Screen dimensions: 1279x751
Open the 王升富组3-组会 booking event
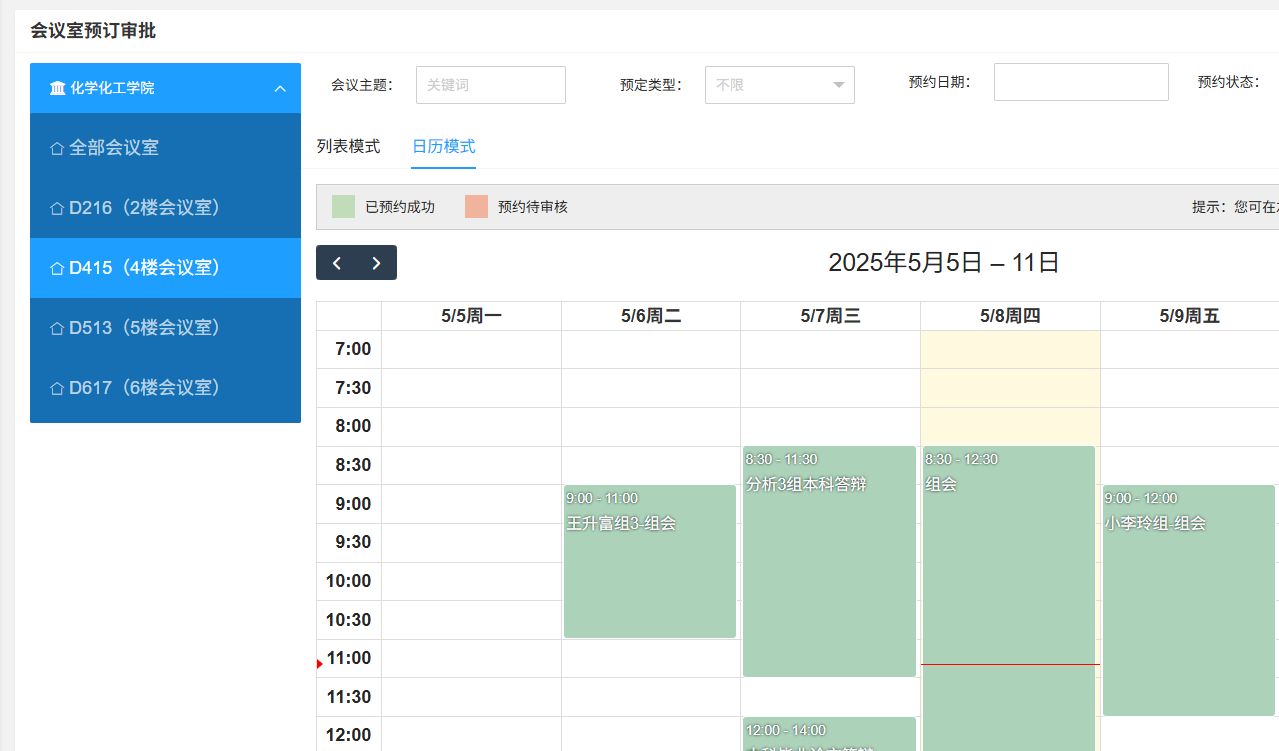(x=650, y=561)
